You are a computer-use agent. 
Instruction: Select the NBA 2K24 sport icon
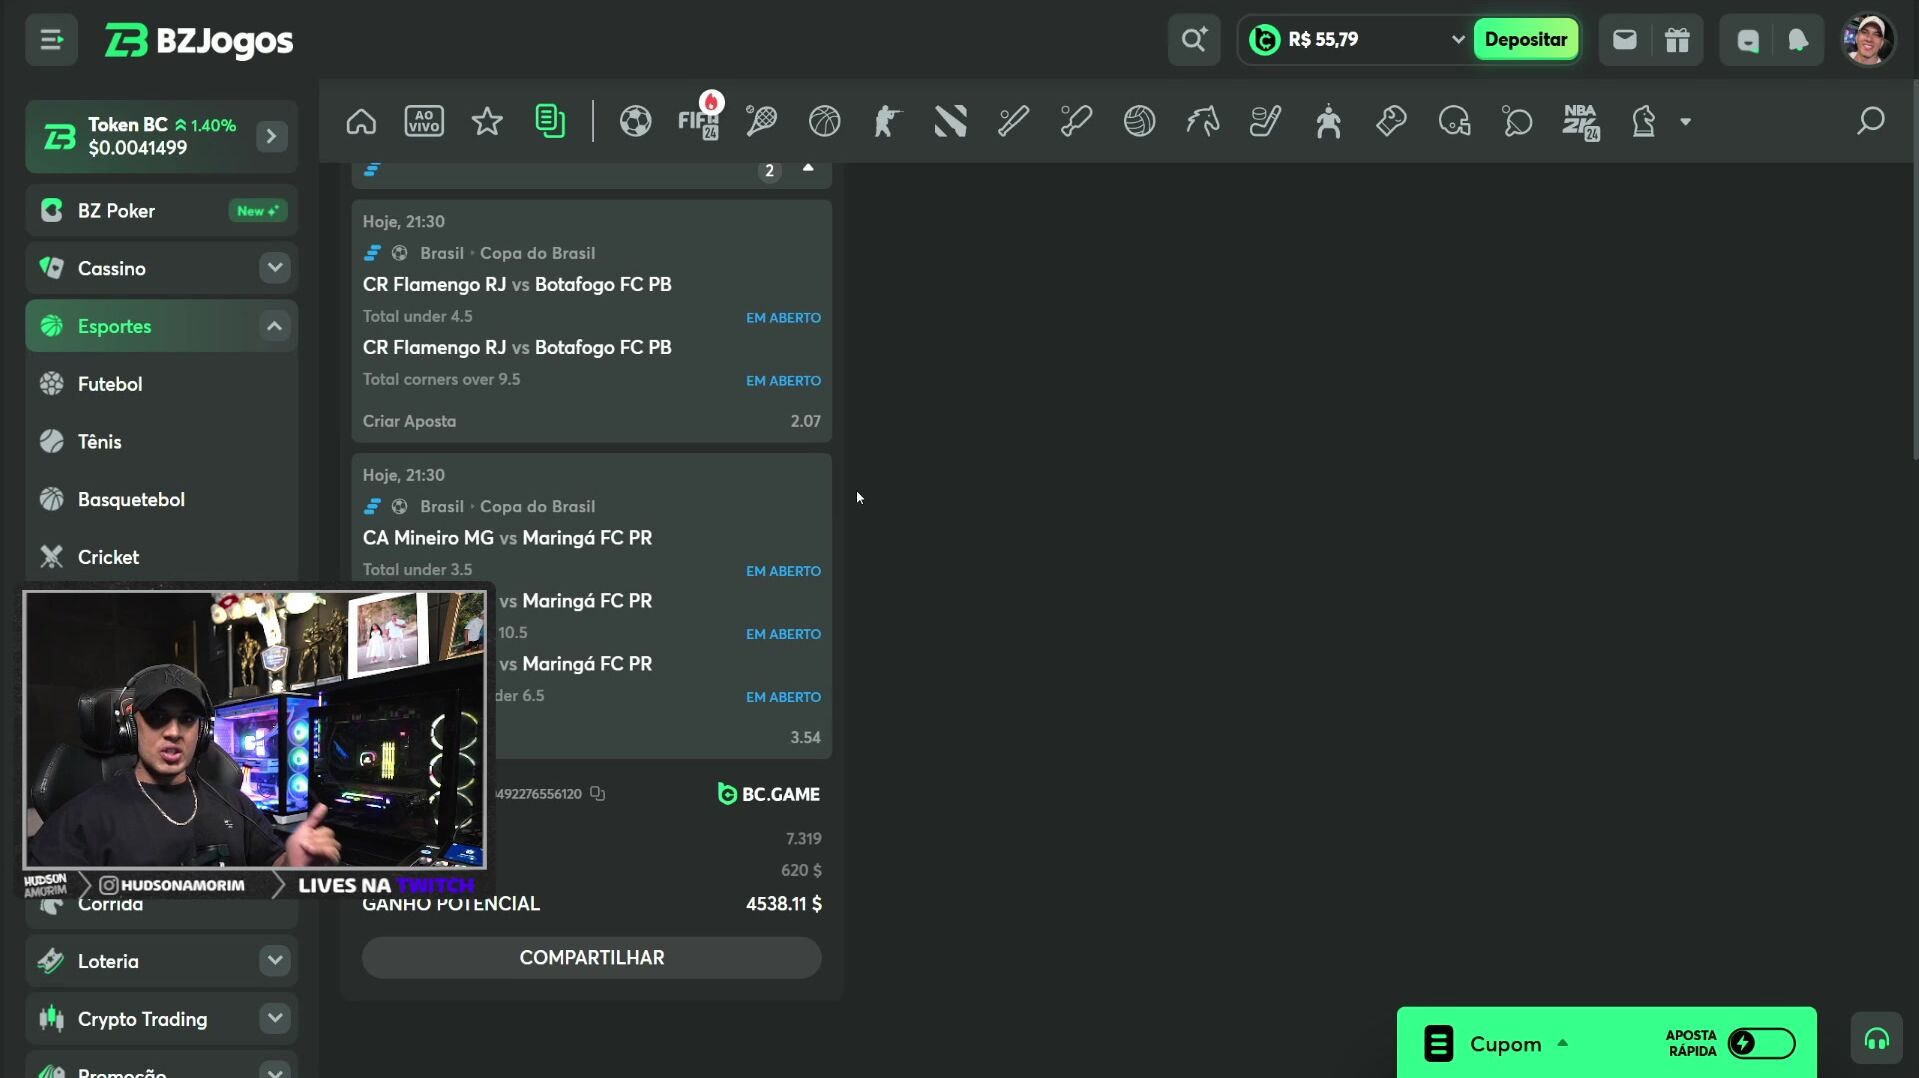point(1581,122)
